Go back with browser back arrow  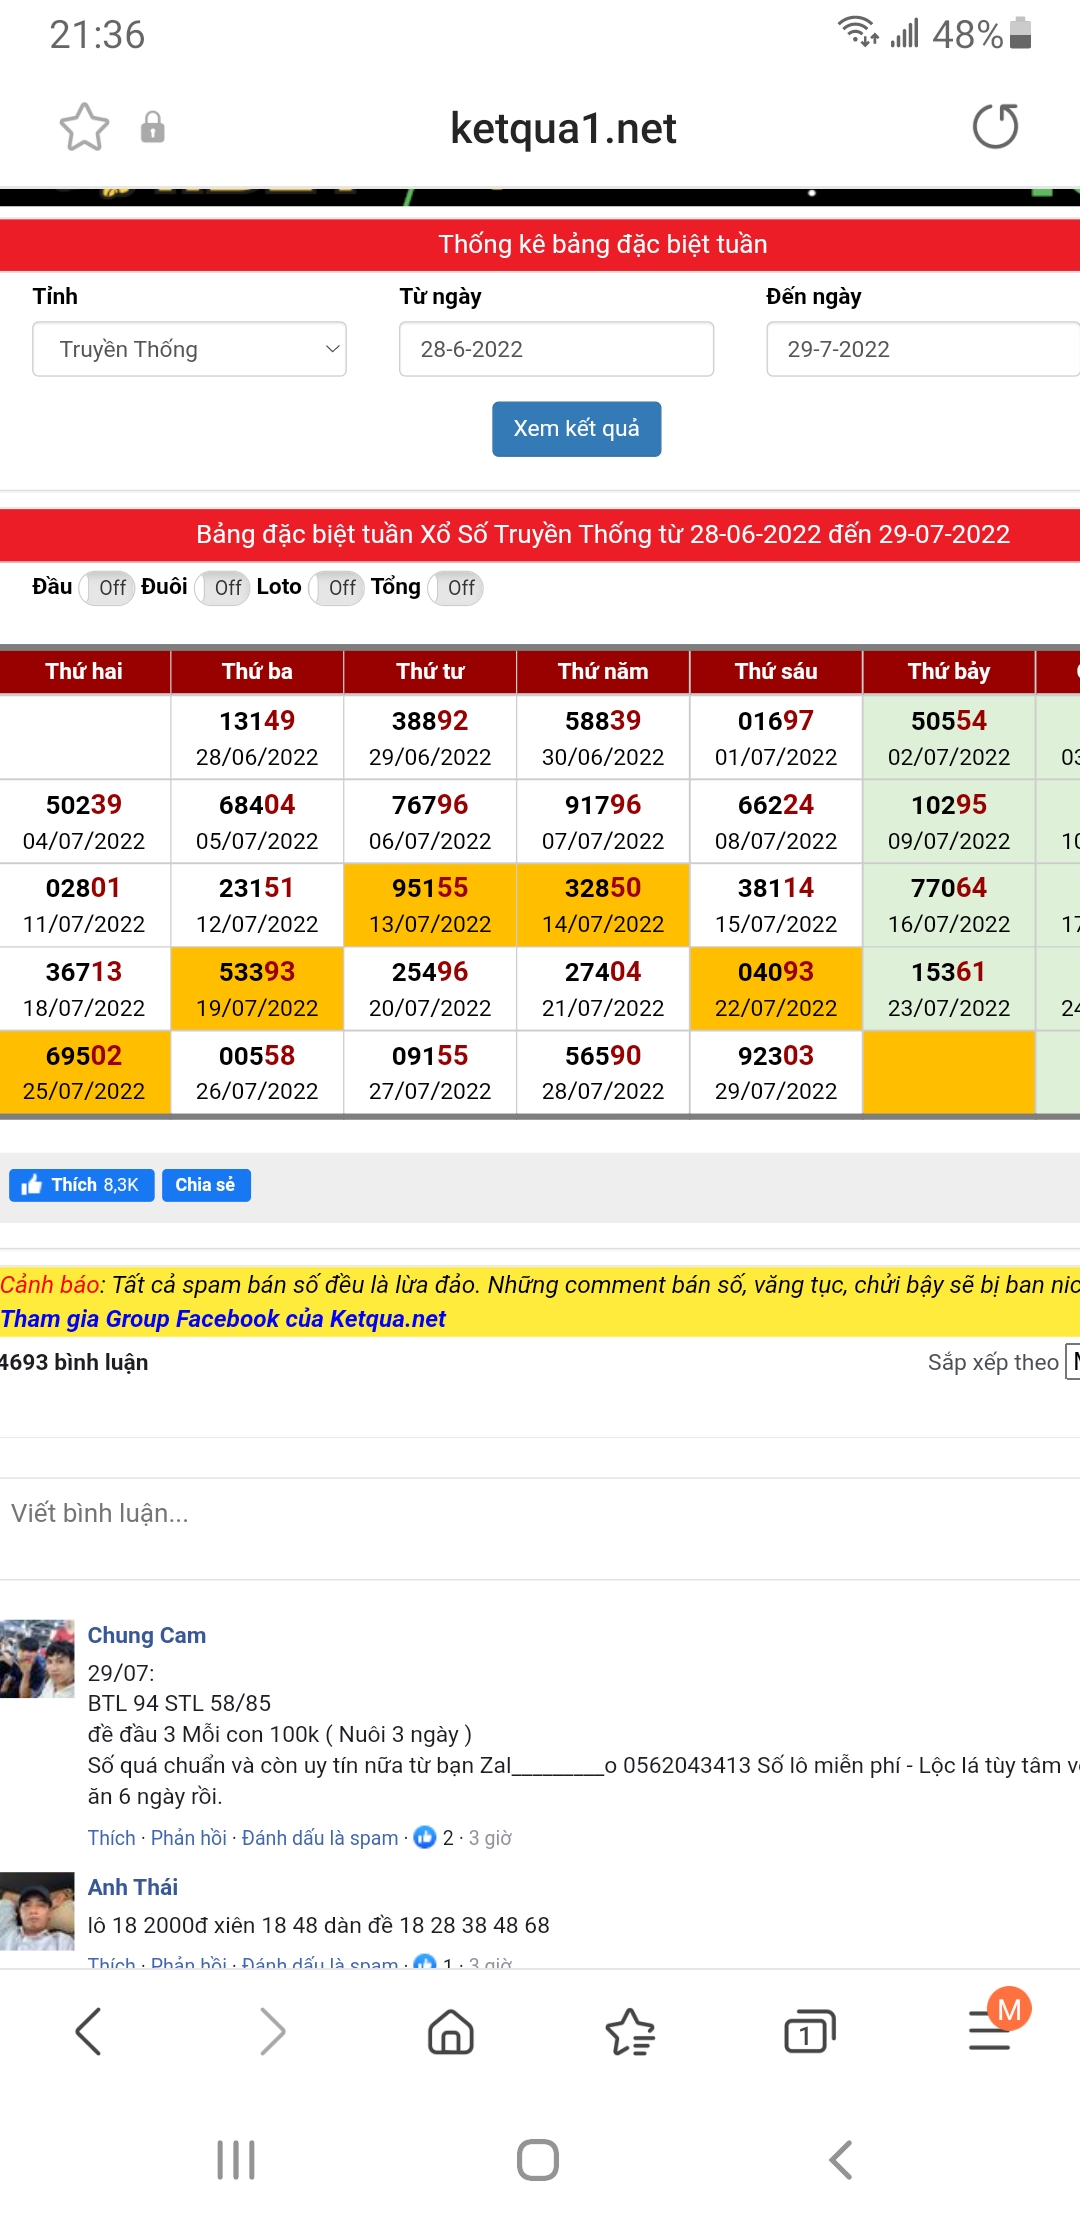(x=89, y=2032)
